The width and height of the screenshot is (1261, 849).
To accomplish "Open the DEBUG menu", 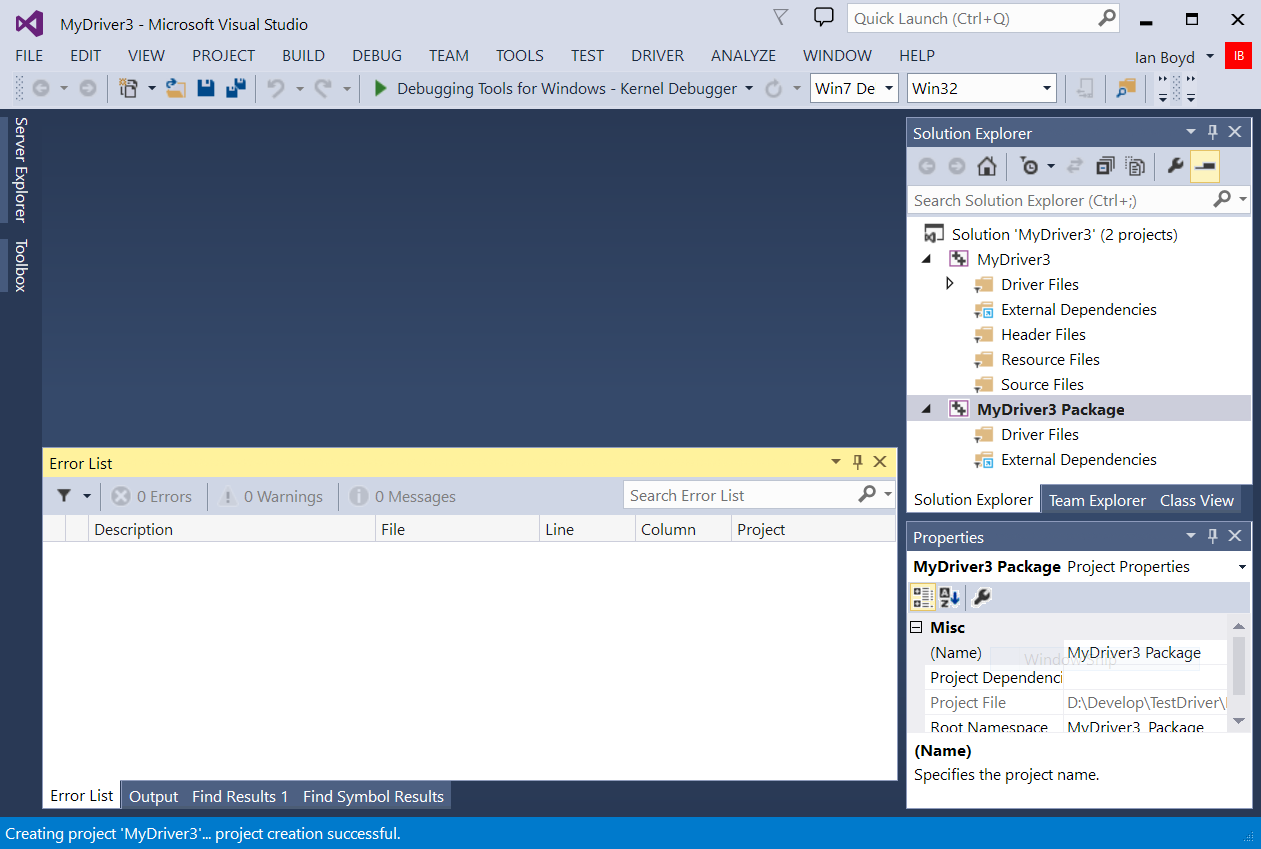I will [x=377, y=56].
